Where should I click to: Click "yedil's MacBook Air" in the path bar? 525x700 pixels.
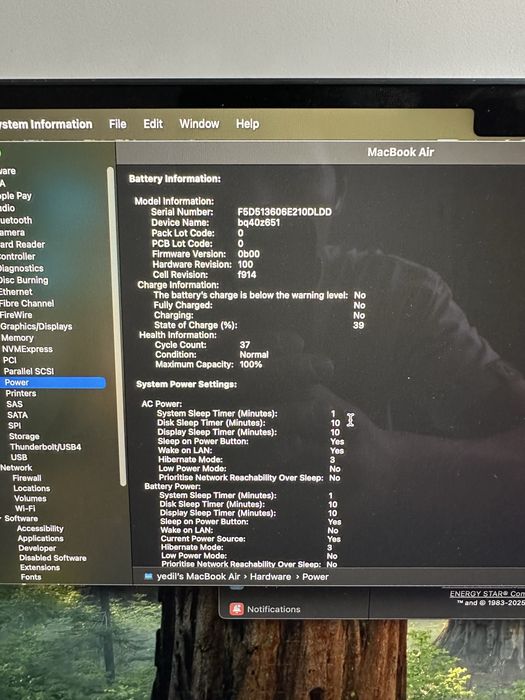tap(198, 576)
